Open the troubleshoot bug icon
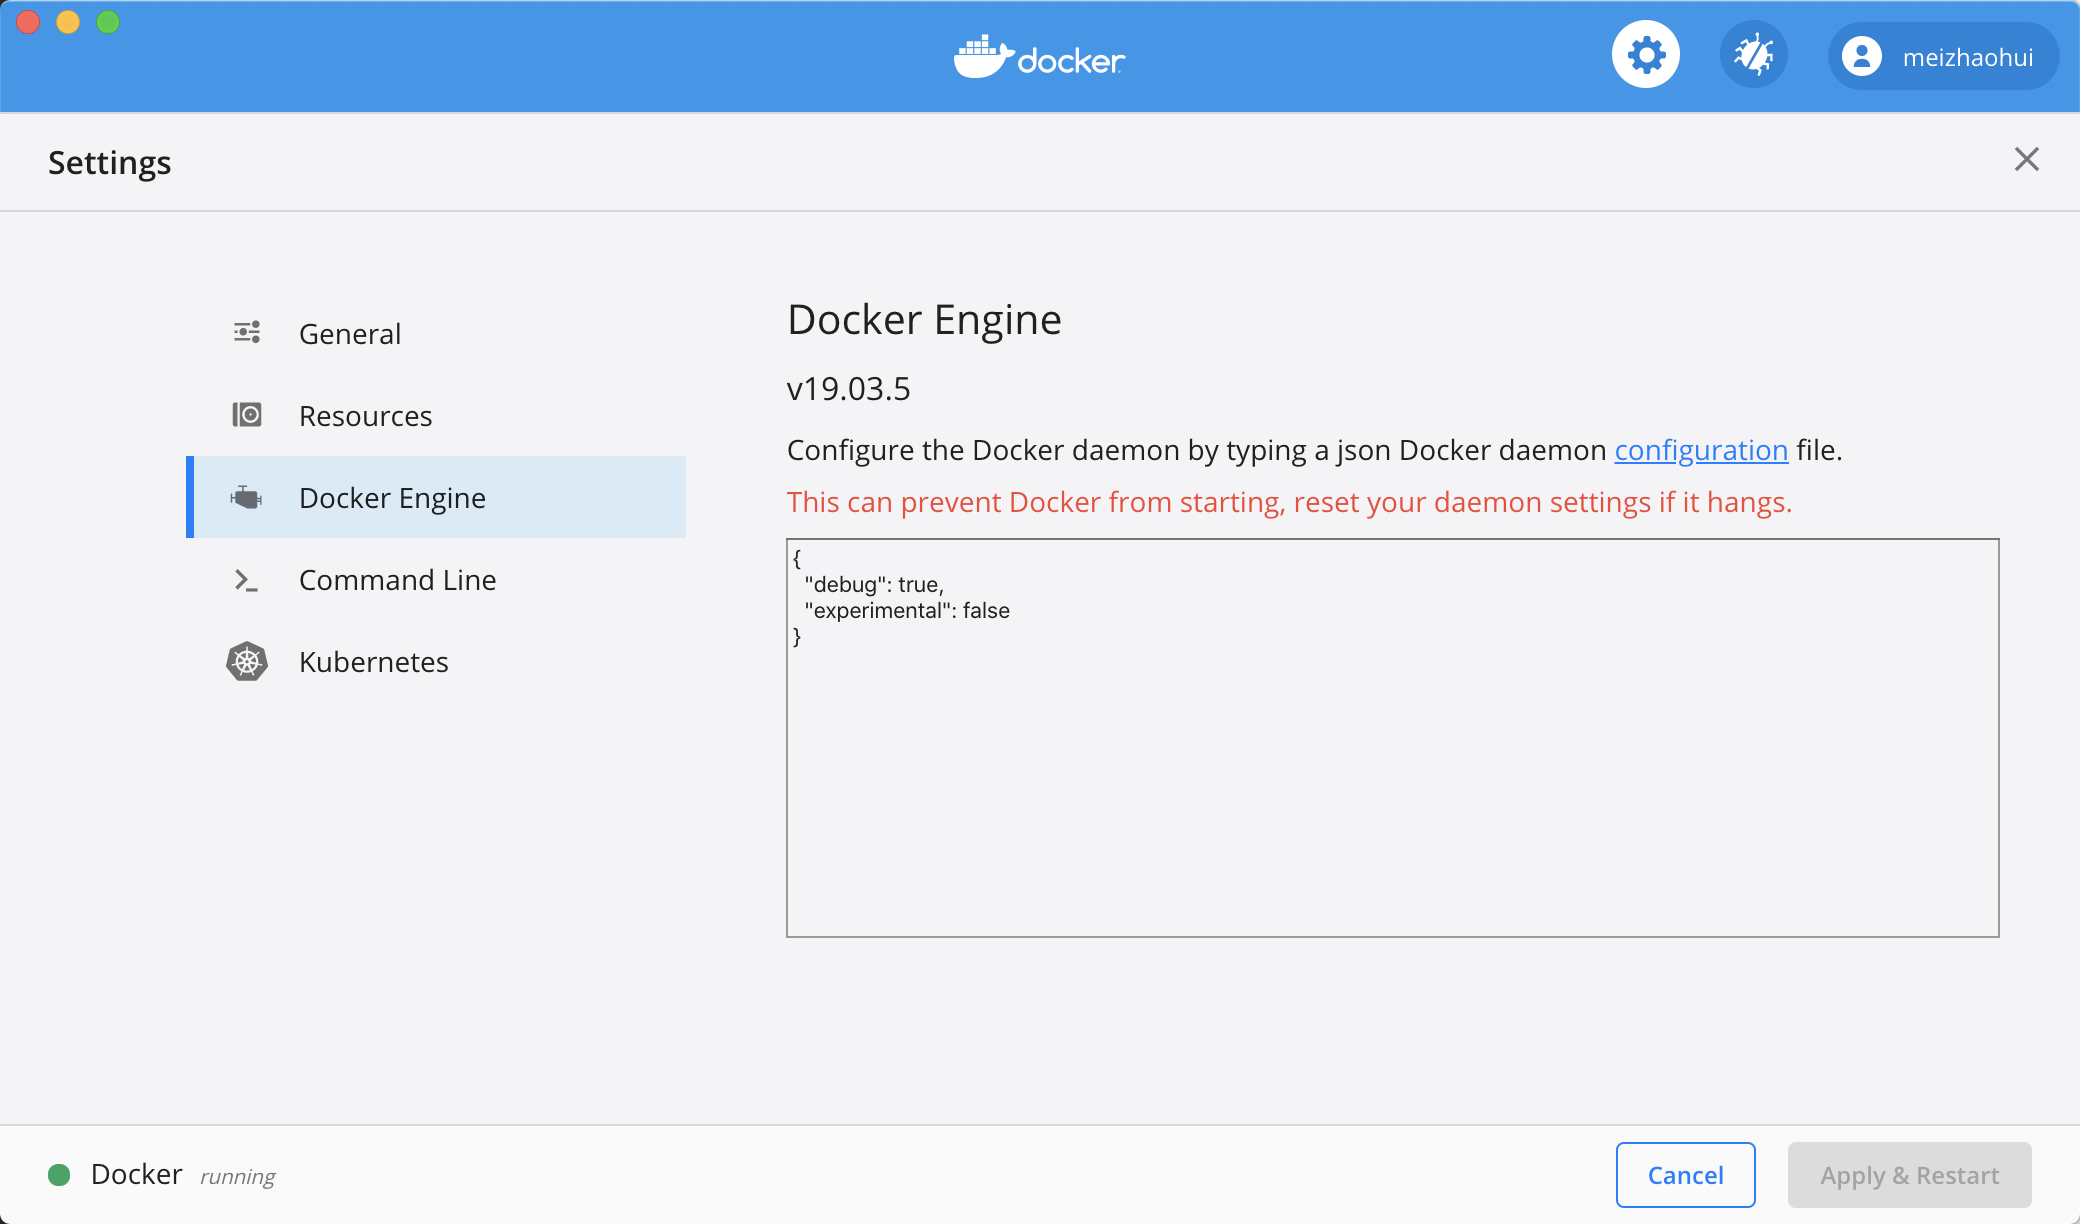The width and height of the screenshot is (2080, 1224). tap(1754, 55)
